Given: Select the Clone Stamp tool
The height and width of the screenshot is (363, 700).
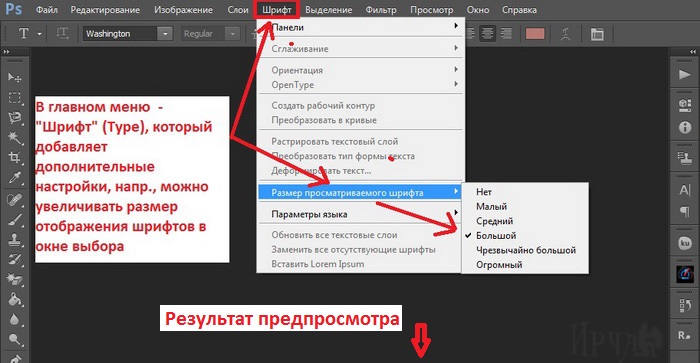Looking at the screenshot, I should (x=14, y=239).
